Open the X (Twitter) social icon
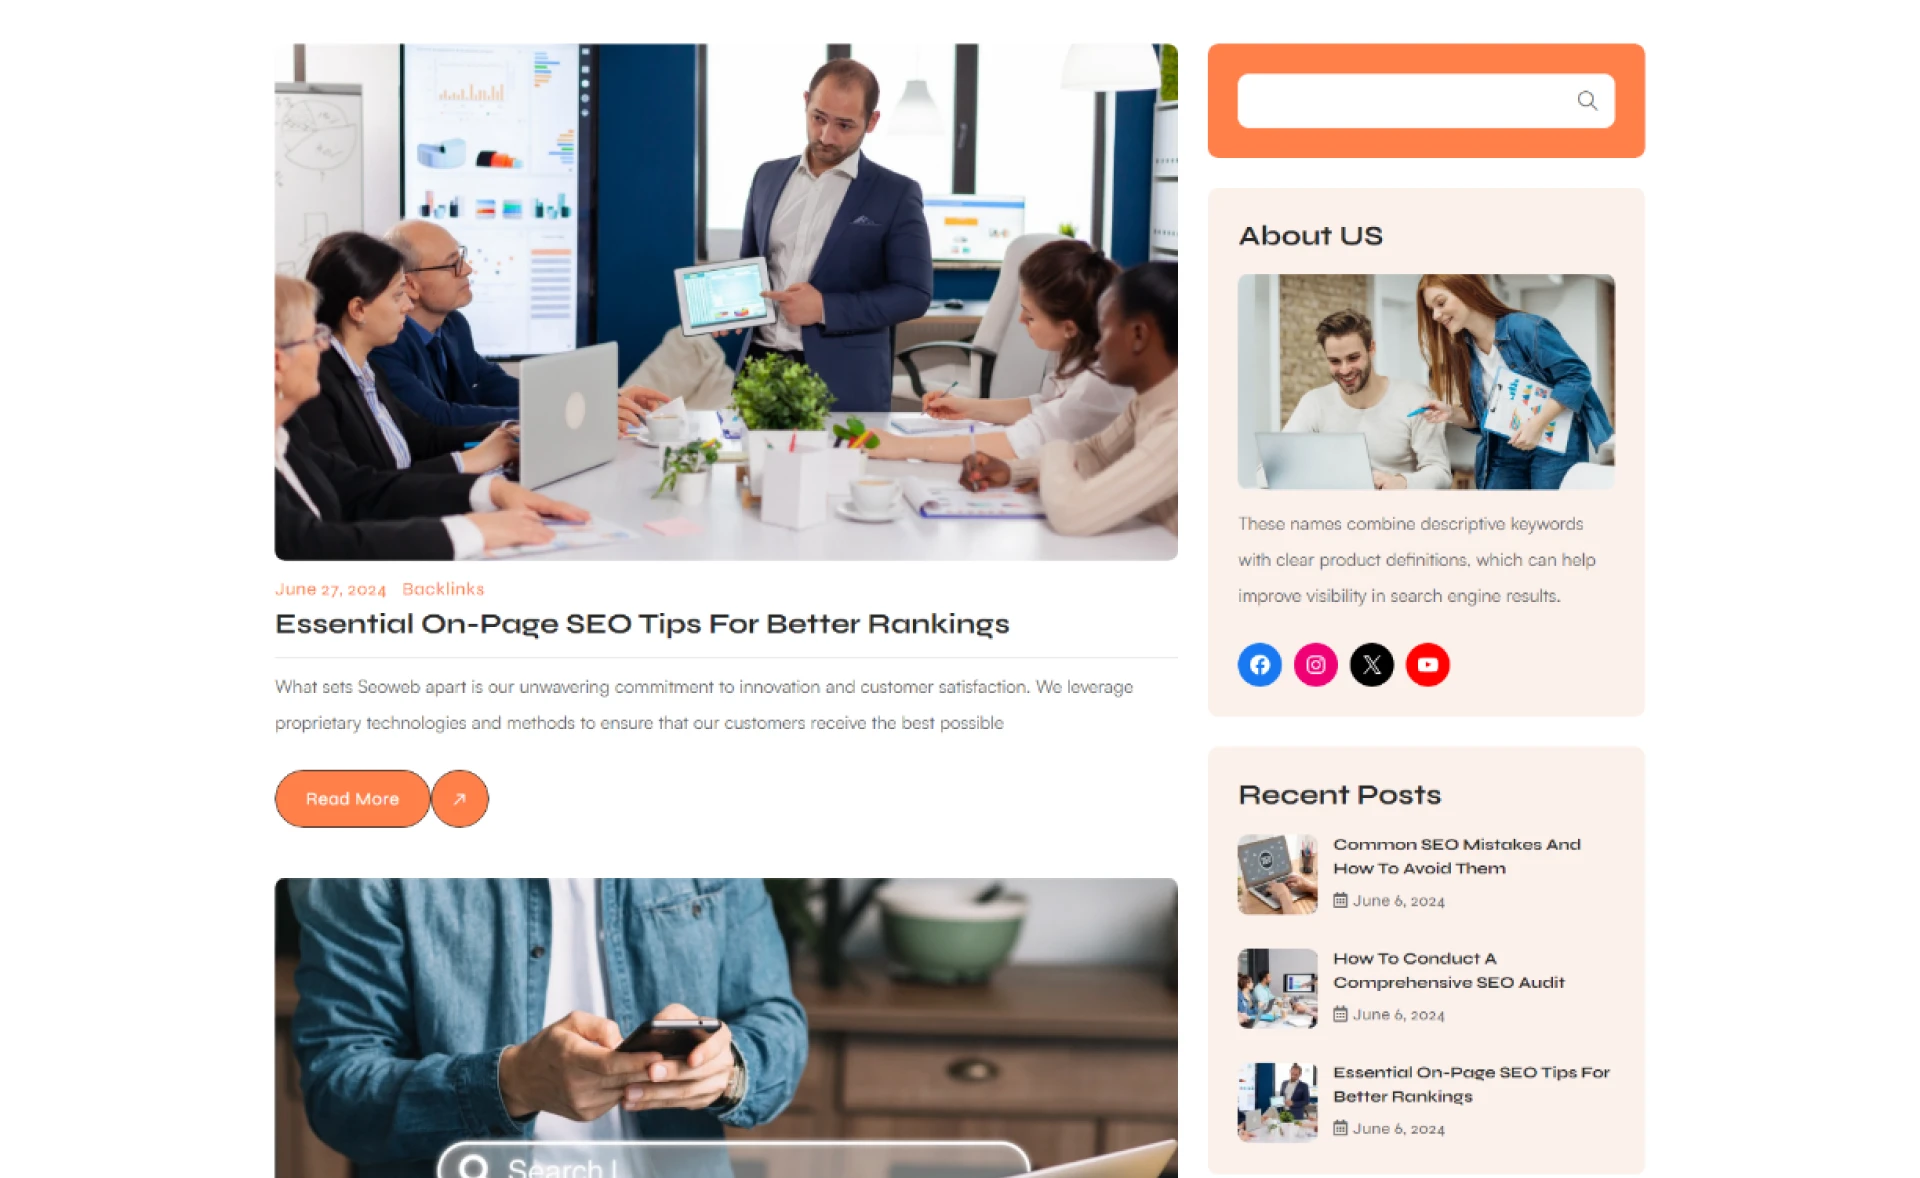The width and height of the screenshot is (1920, 1178). point(1371,664)
